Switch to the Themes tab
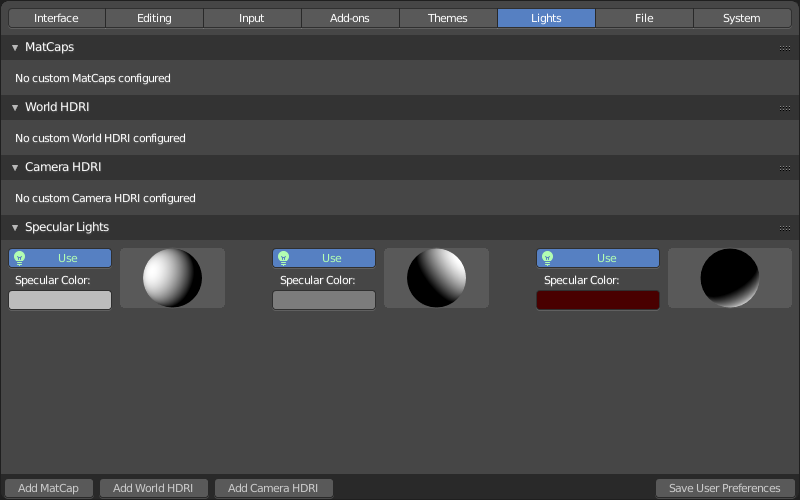 [x=448, y=18]
